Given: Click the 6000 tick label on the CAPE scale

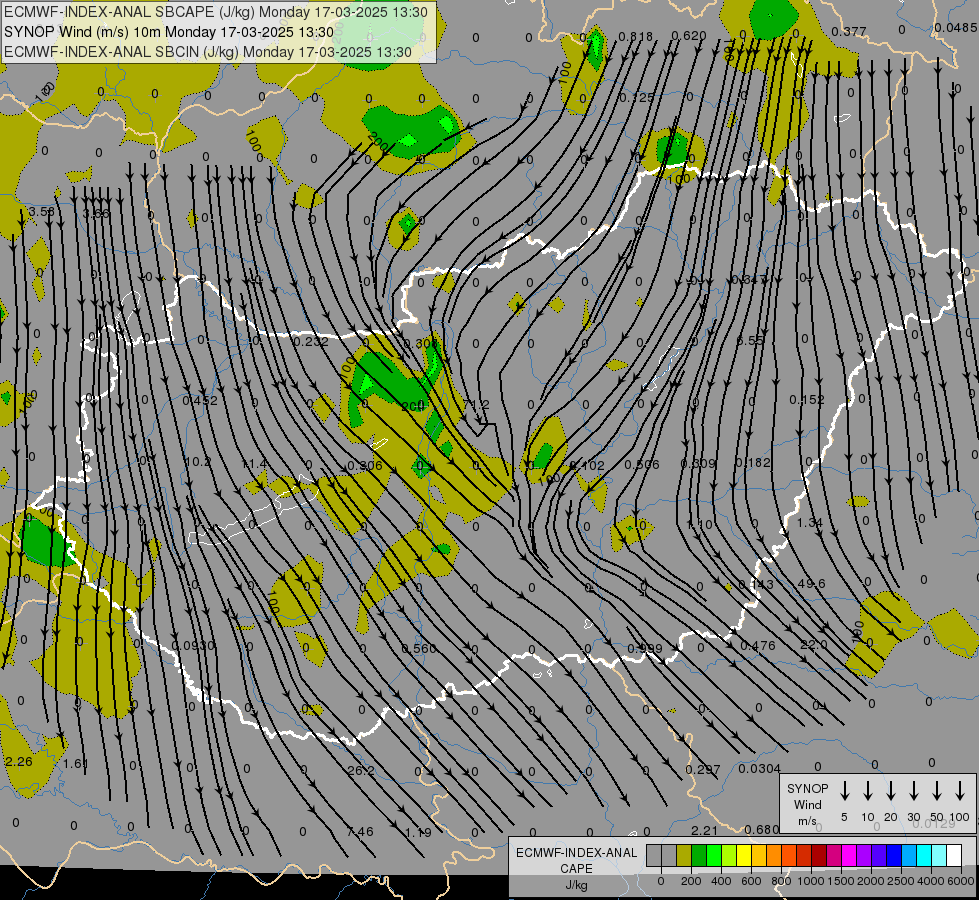Looking at the screenshot, I should 960,881.
